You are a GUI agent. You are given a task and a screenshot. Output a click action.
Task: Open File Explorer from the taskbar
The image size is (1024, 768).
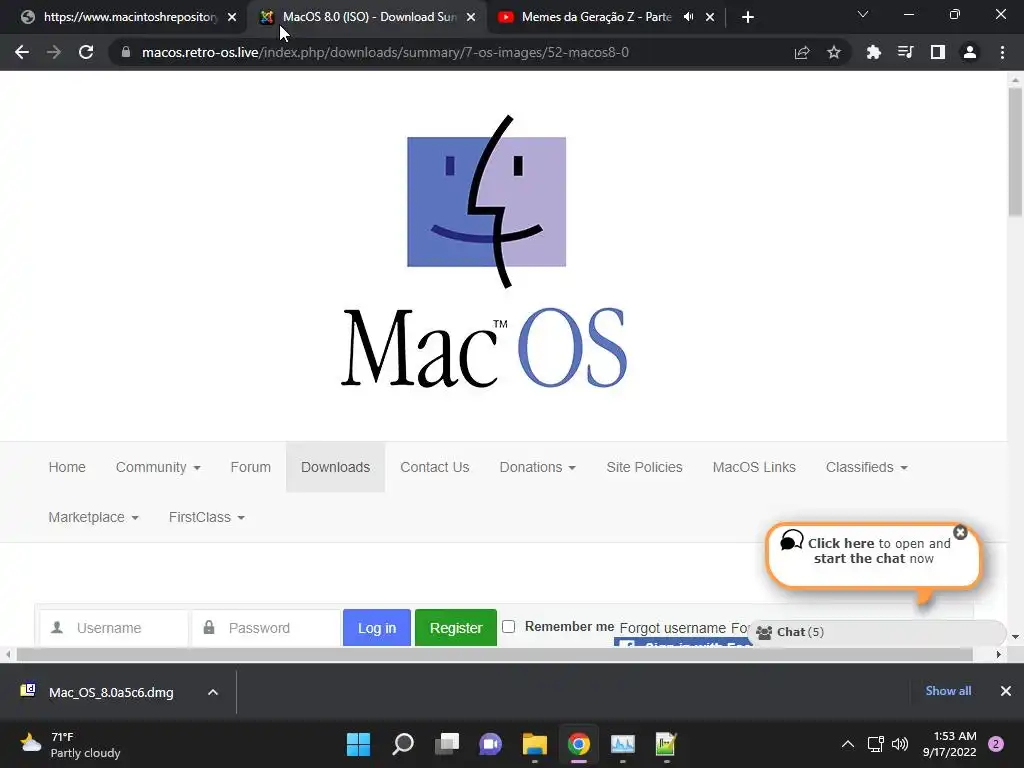pyautogui.click(x=534, y=744)
